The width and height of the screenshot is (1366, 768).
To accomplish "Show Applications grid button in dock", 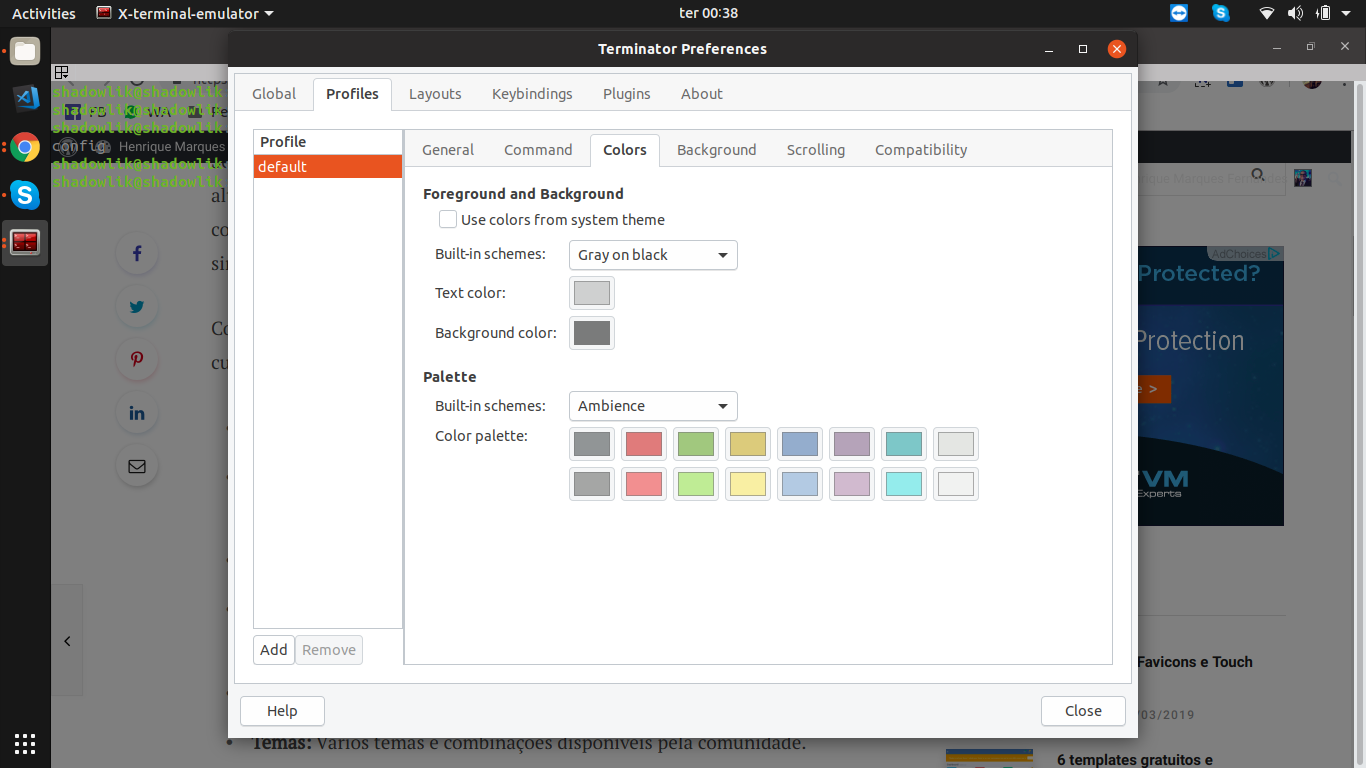I will [25, 743].
